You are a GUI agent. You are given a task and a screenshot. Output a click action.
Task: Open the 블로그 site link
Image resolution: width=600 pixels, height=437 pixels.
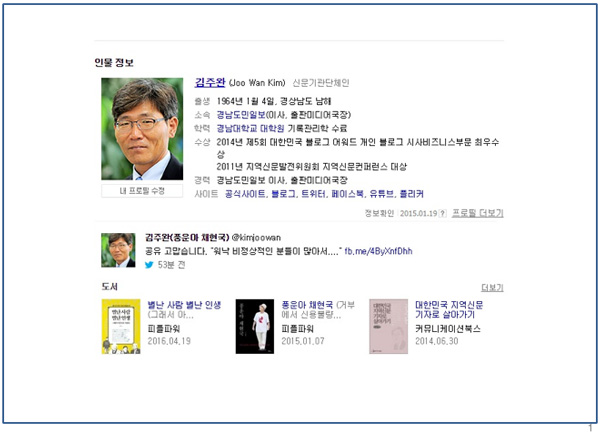(x=283, y=194)
